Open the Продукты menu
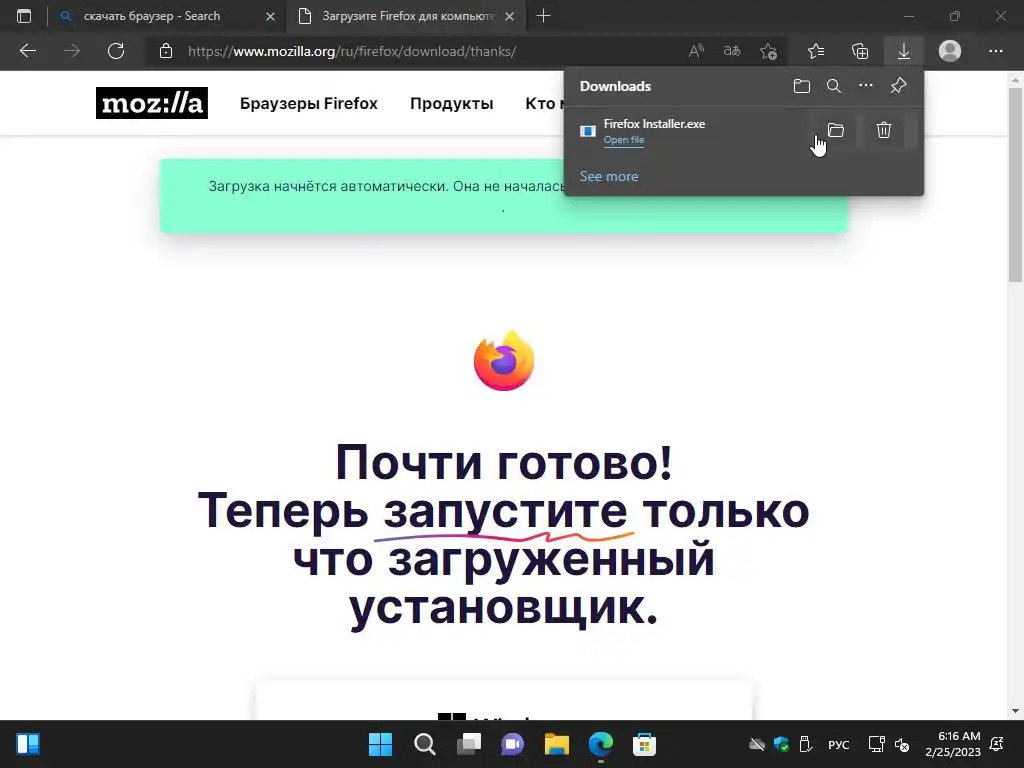The width and height of the screenshot is (1024, 768). coord(451,103)
